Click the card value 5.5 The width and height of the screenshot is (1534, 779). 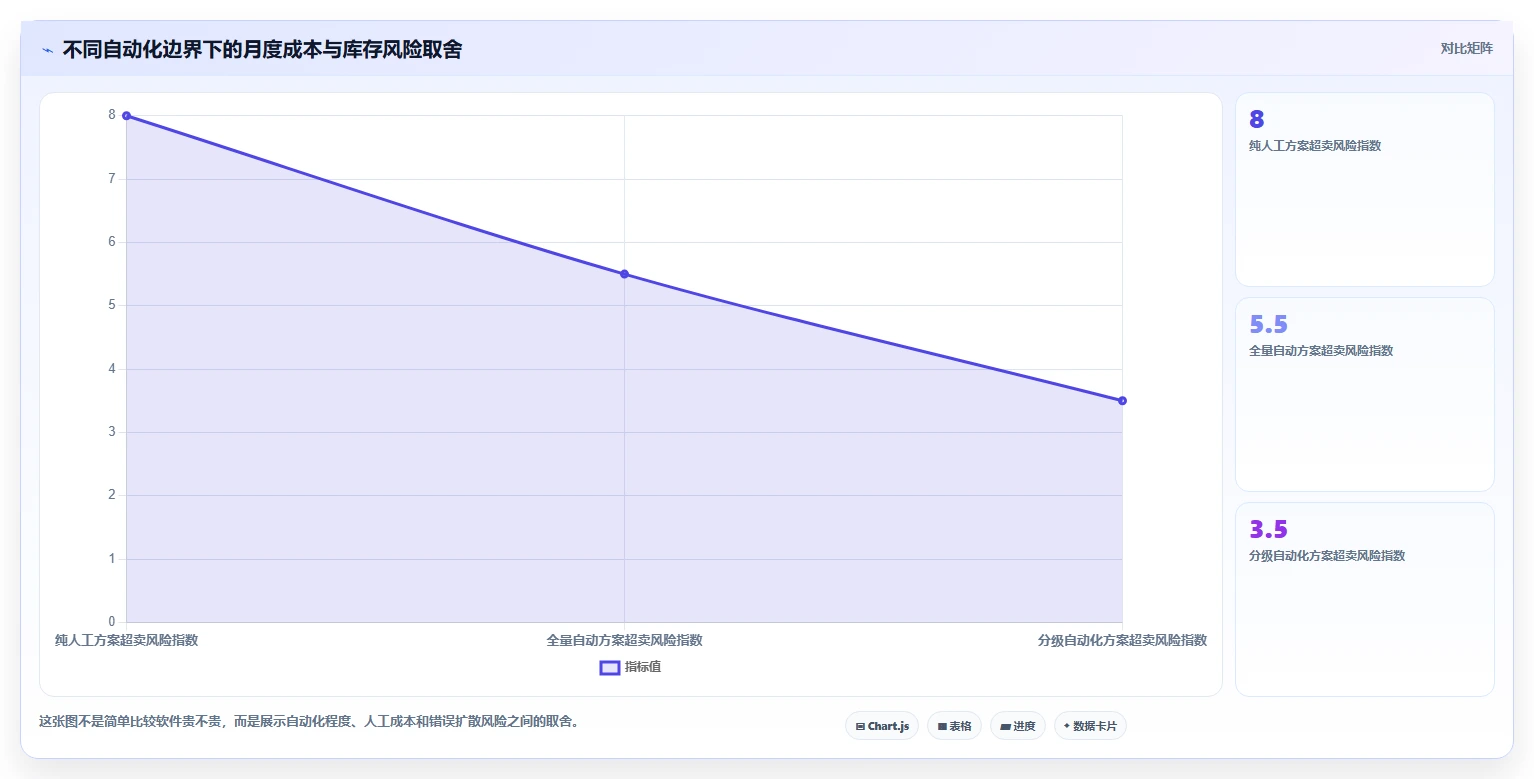click(x=1268, y=324)
